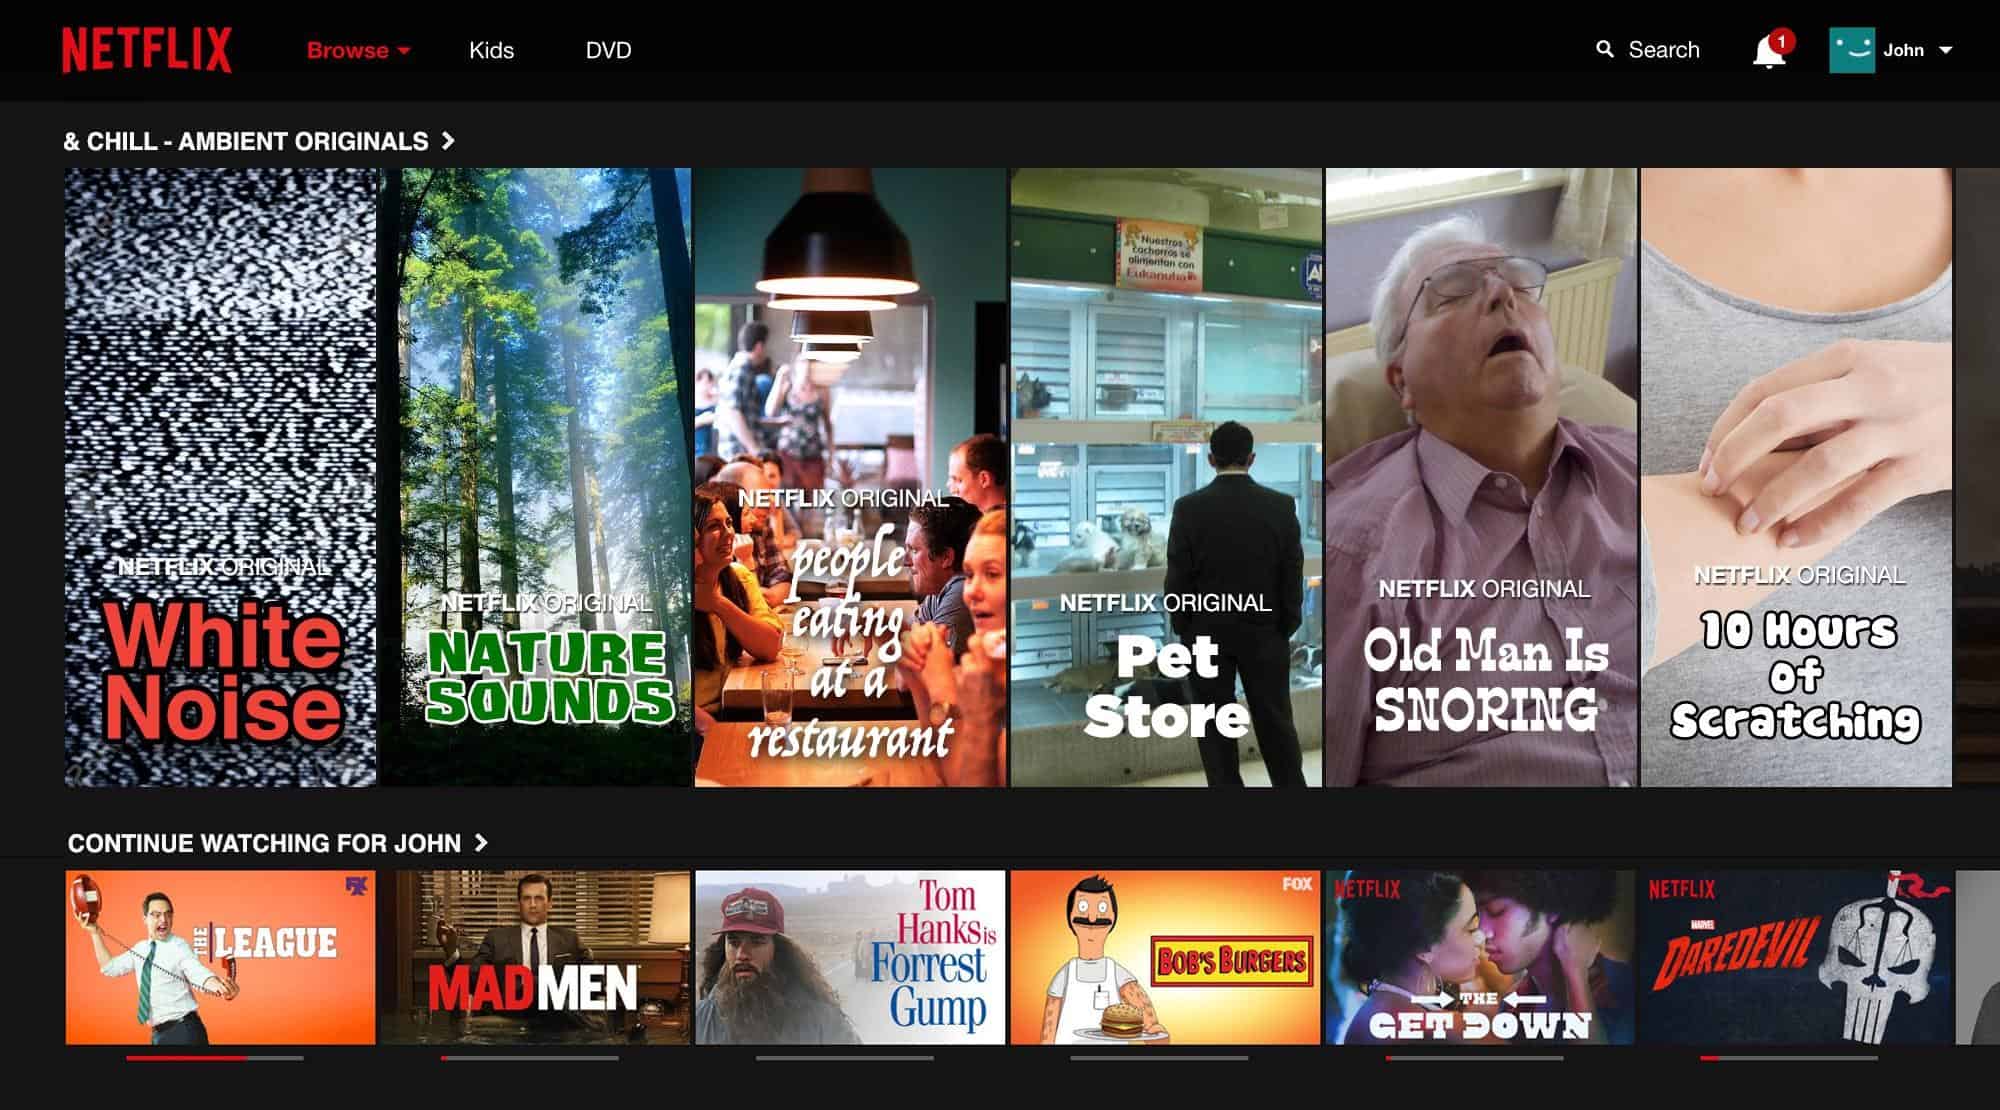Open 10 Hours of Scratching poster

[1796, 477]
